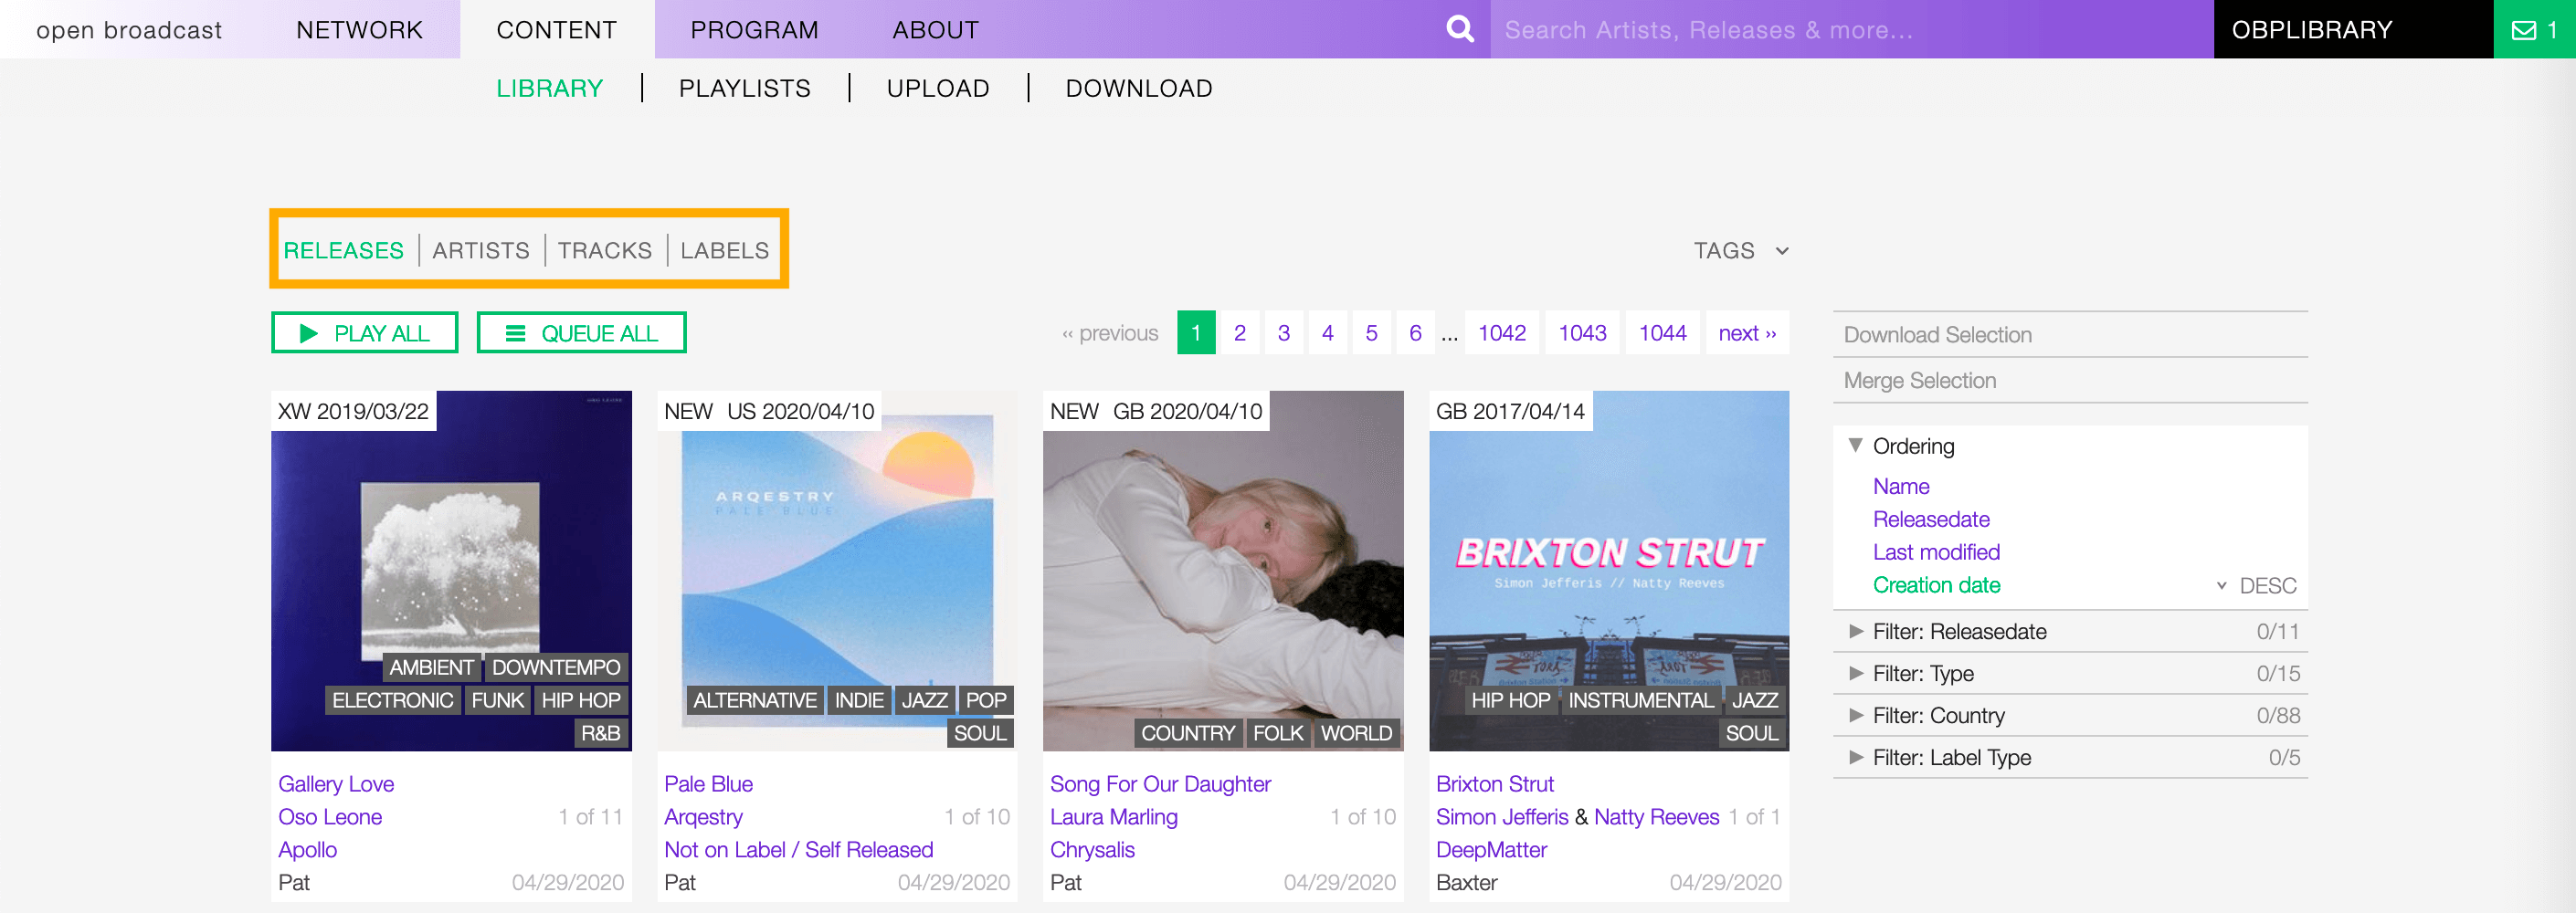
Task: Open the TAGS dropdown
Action: point(1740,250)
